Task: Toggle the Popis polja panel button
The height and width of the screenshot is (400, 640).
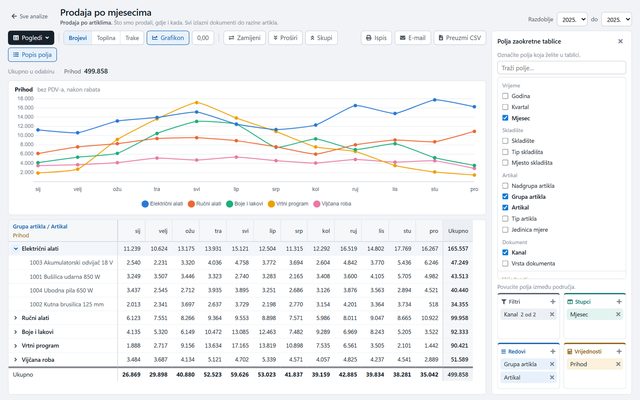Action: pos(32,55)
